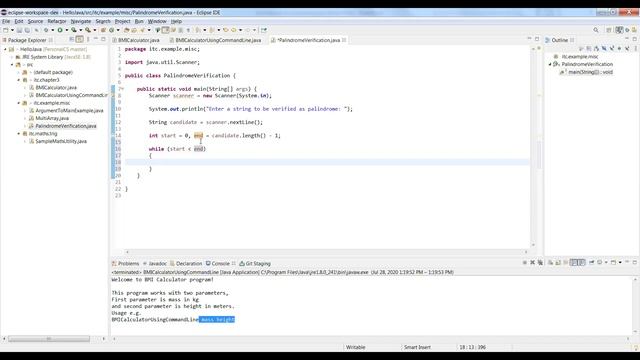Collapse the HelloJava project node
Image resolution: width=640 pixels, height=360 pixels.
pyautogui.click(x=5, y=49)
